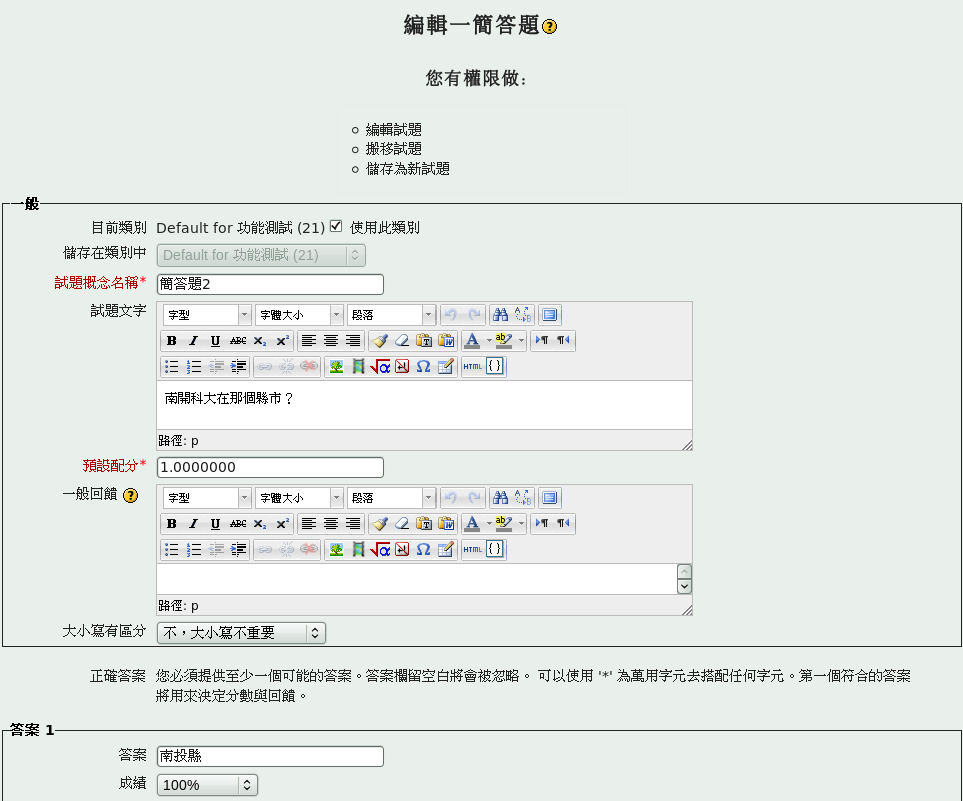
Task: Insert special character (Omega) in general feedback editor
Action: (x=423, y=550)
